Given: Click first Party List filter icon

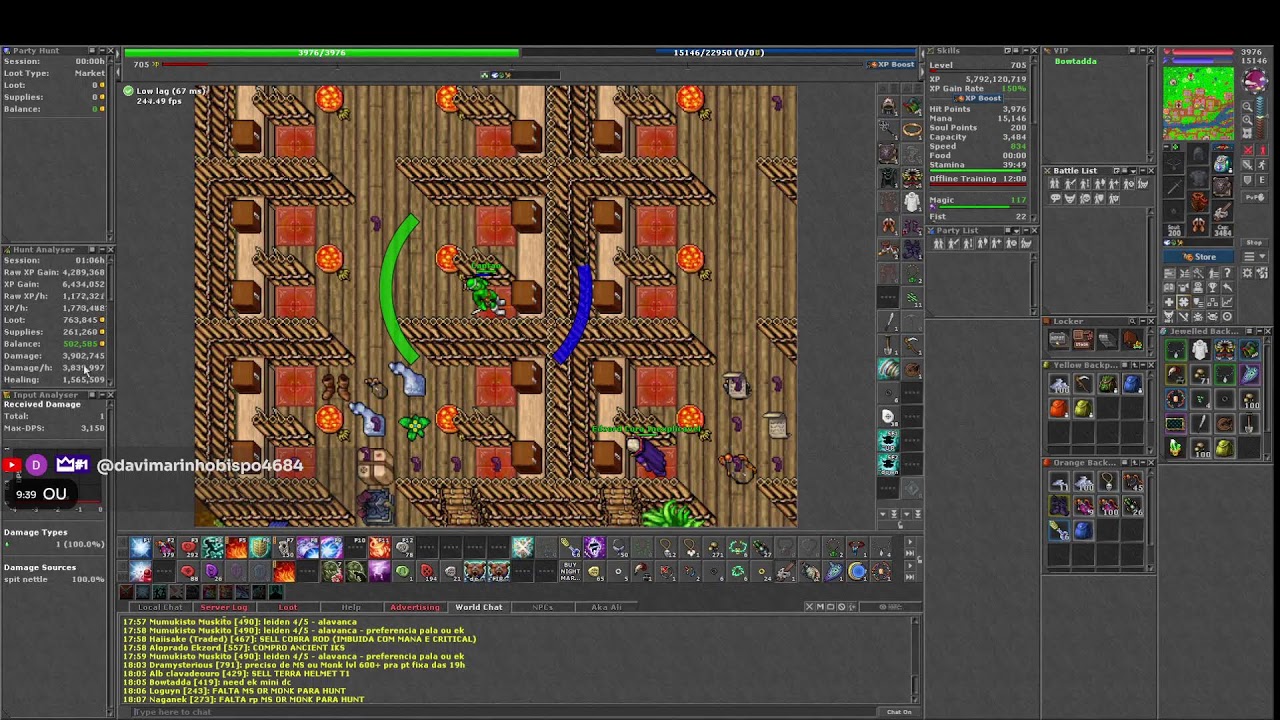Looking at the screenshot, I should pos(938,243).
